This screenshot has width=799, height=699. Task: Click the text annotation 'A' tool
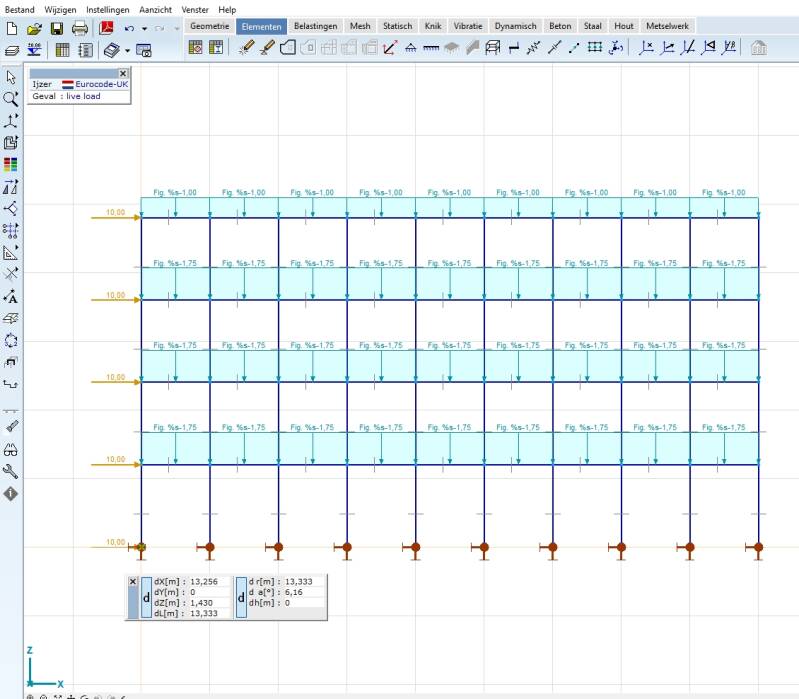coord(11,297)
